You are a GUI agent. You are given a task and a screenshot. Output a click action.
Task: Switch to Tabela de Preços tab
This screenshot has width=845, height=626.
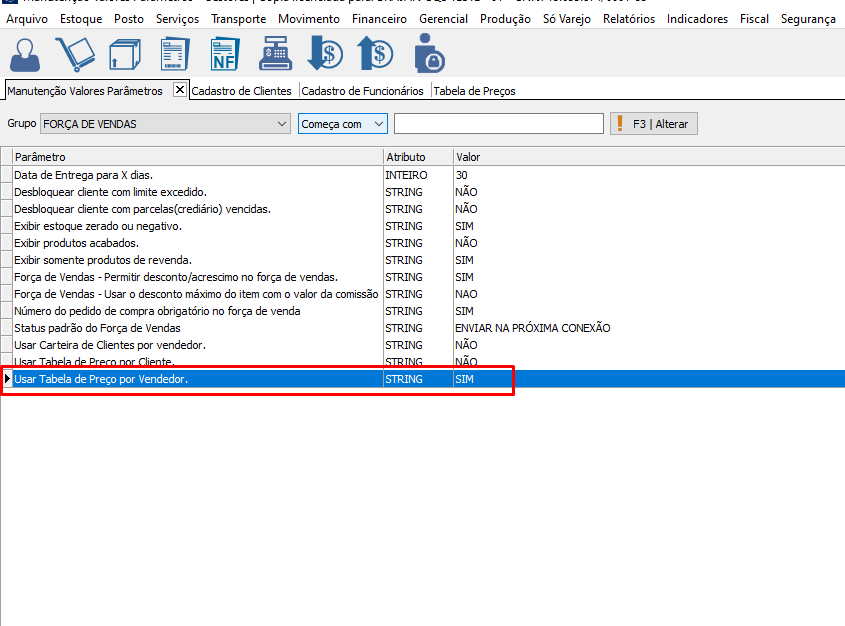(x=474, y=91)
